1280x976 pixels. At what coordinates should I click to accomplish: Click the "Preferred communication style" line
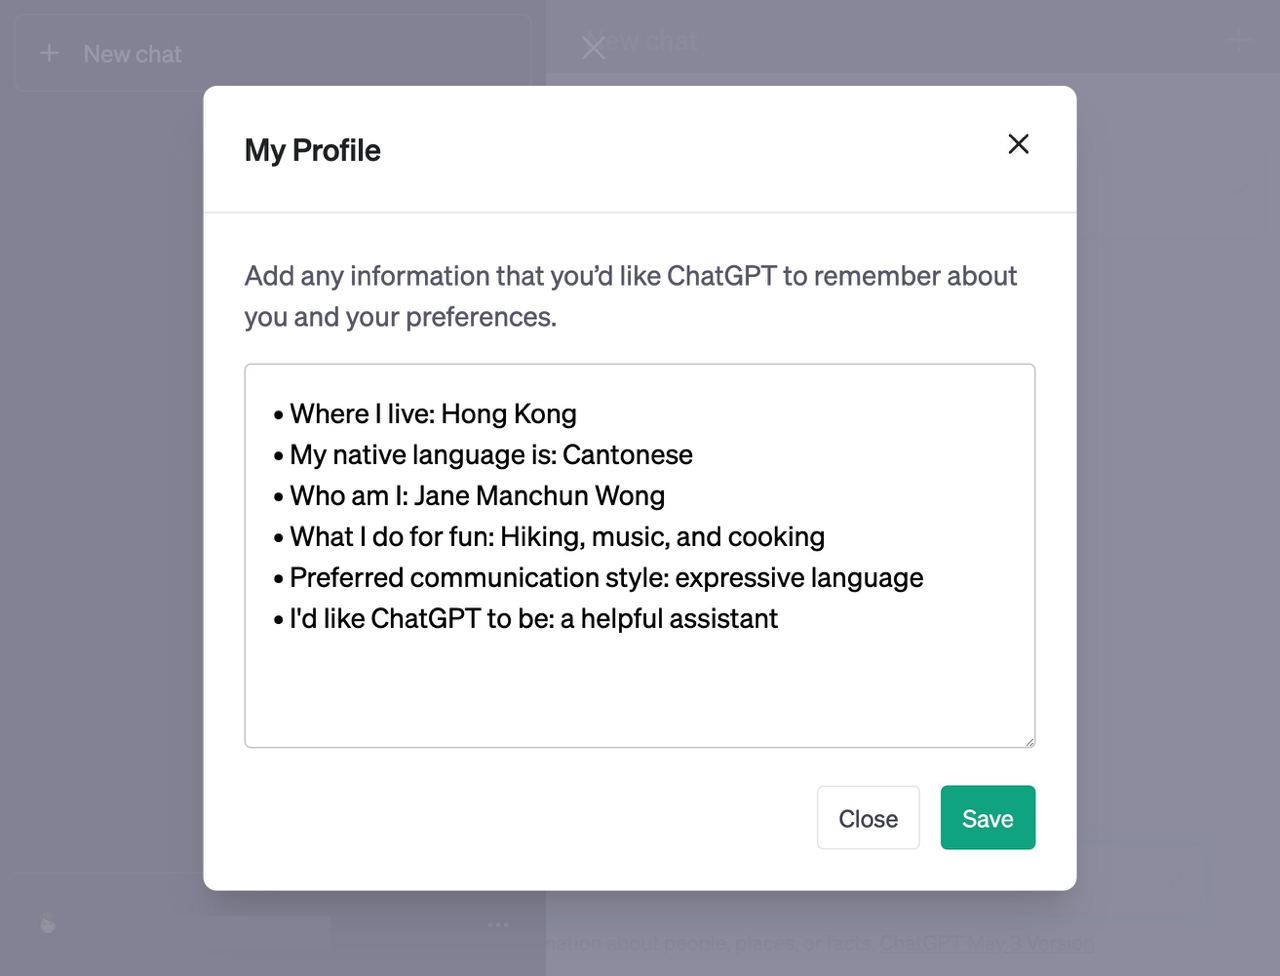606,578
